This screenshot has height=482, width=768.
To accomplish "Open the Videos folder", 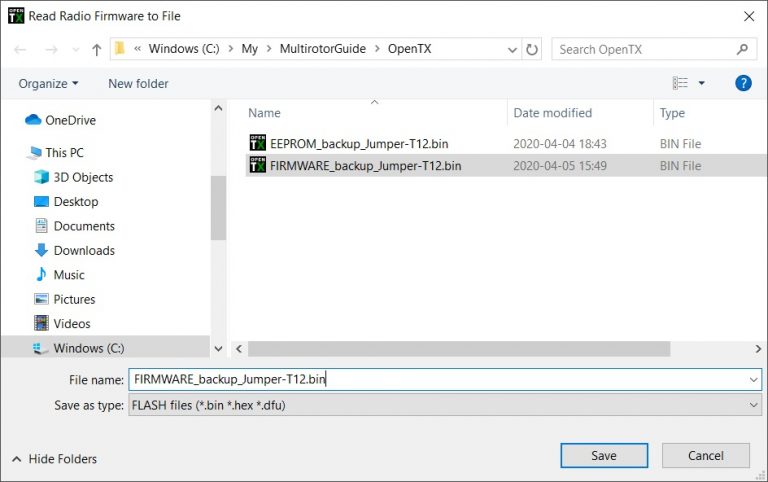I will [x=72, y=324].
